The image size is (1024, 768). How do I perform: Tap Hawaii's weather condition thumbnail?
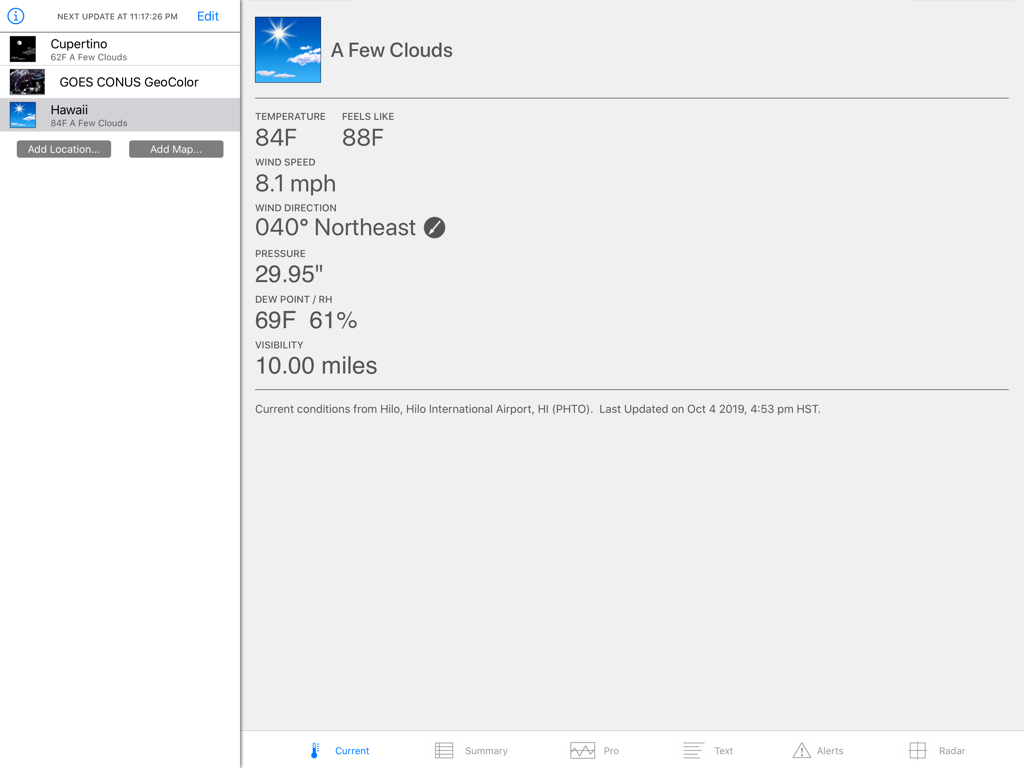click(x=22, y=115)
